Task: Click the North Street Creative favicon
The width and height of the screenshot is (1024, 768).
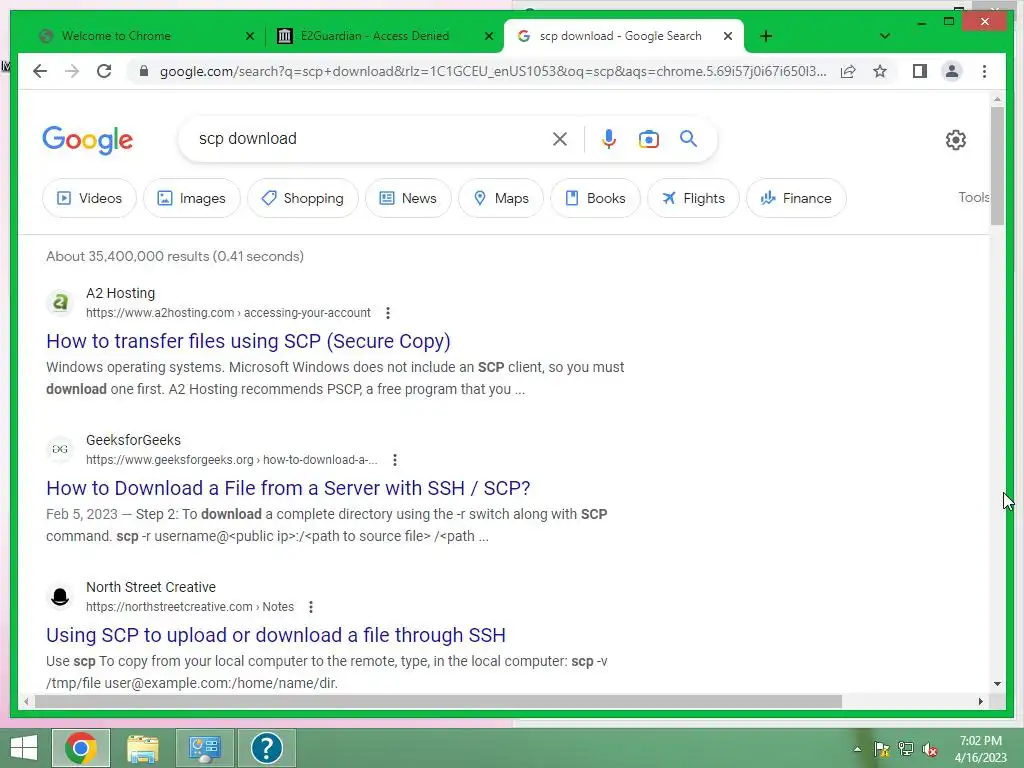Action: (x=60, y=596)
